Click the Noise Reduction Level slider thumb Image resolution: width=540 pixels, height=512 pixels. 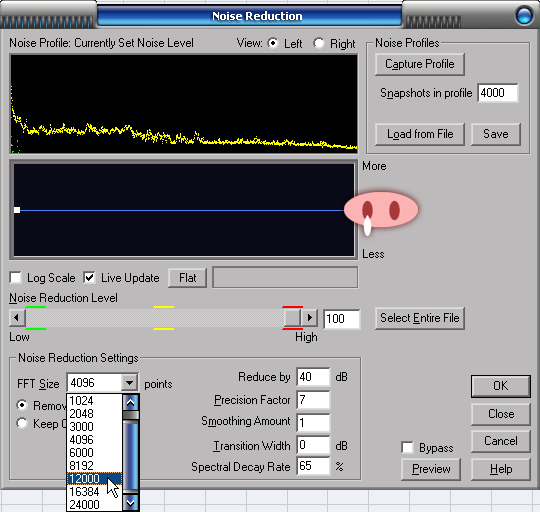[x=292, y=317]
